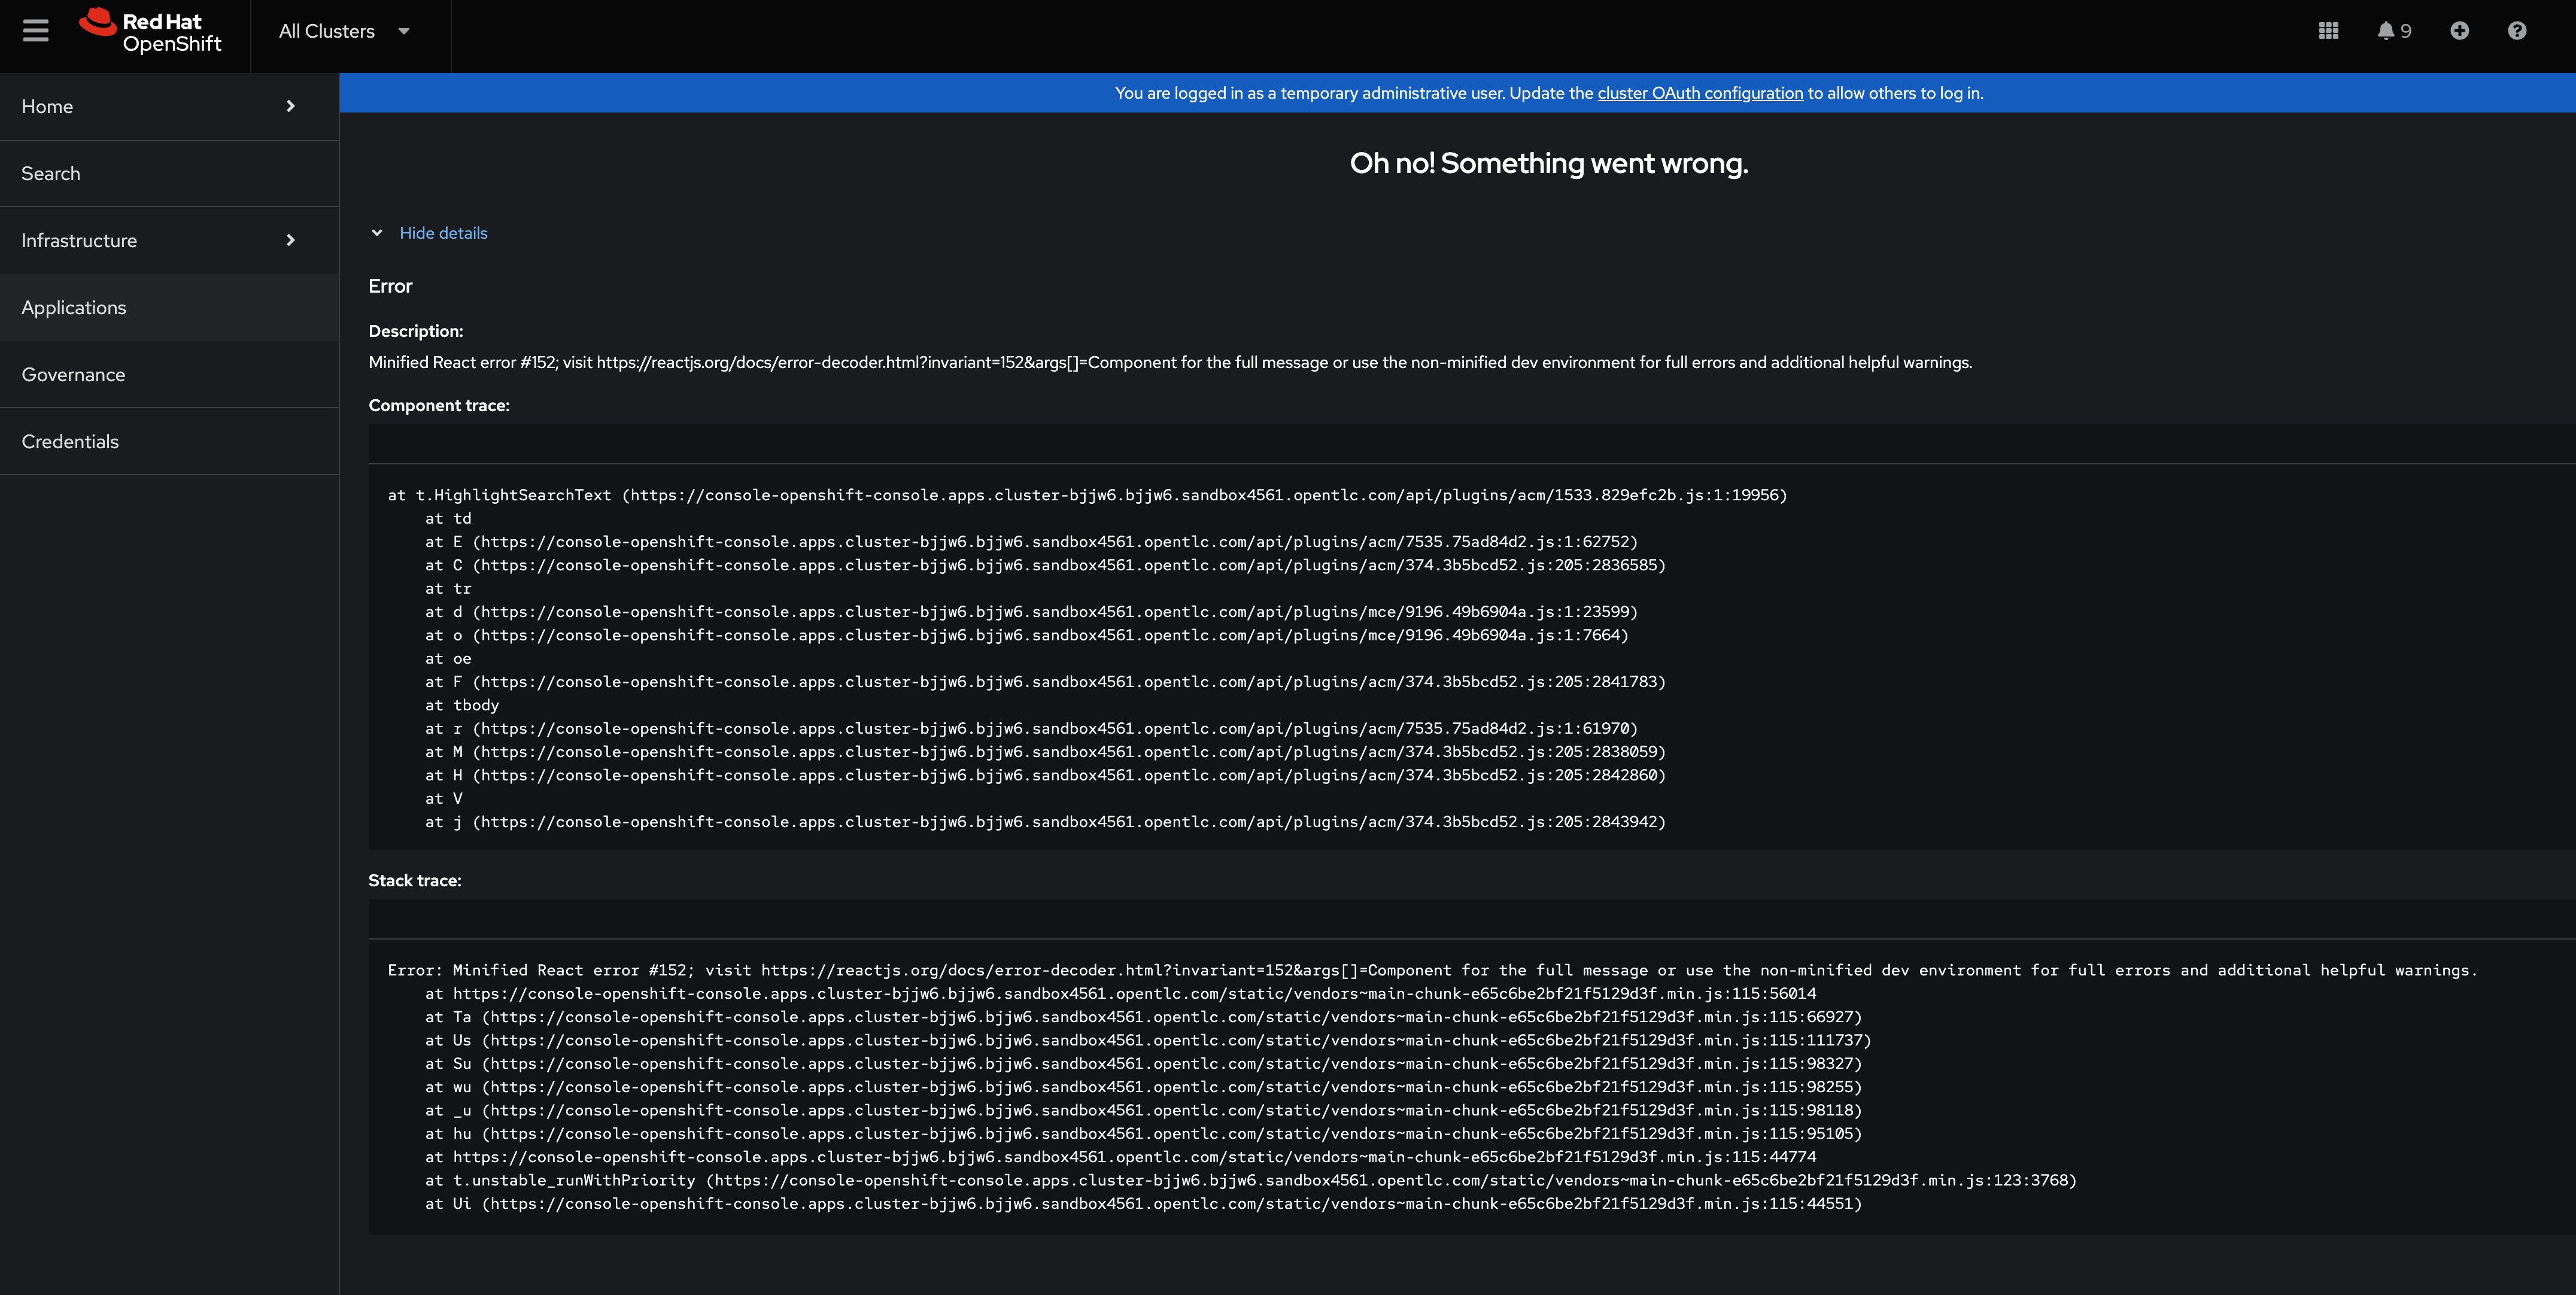Expand the Home navigation section
This screenshot has height=1295, width=2576.
(x=47, y=106)
